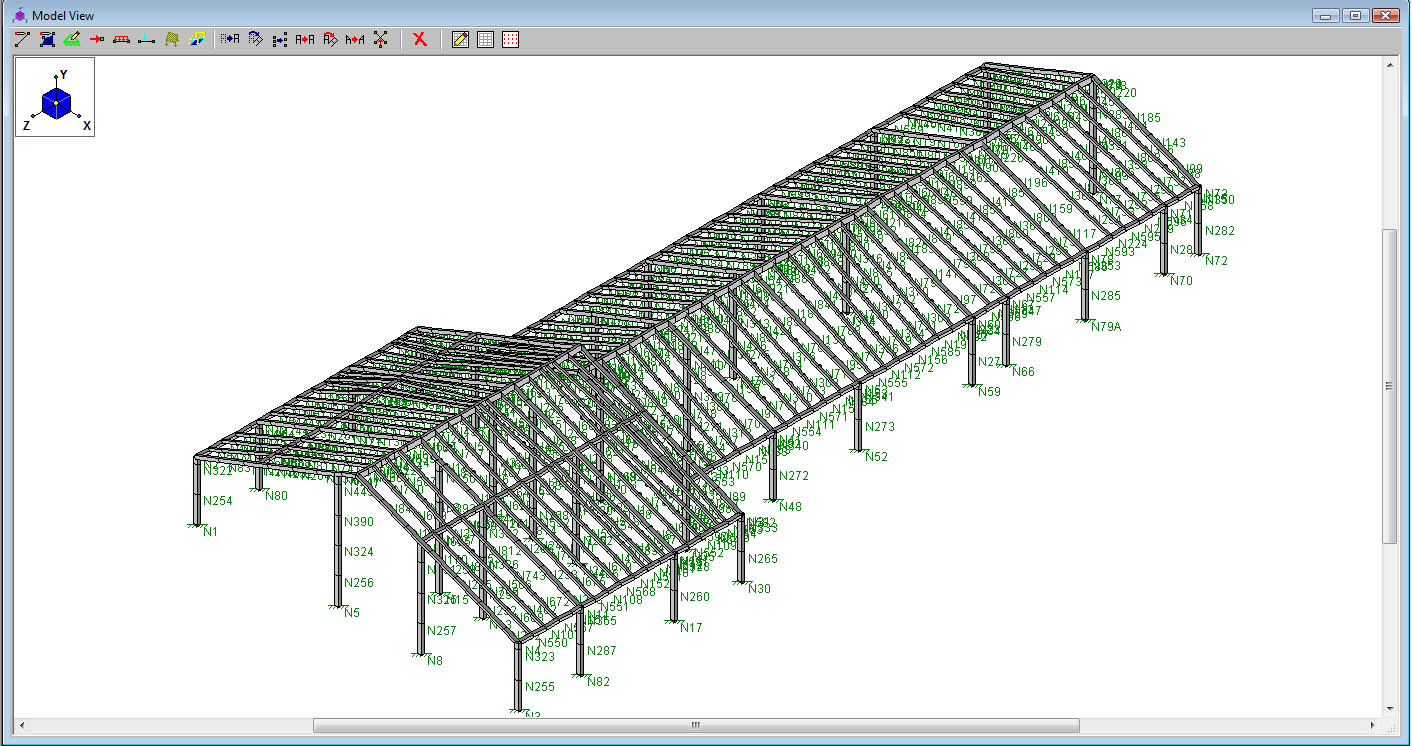
Task: Choose the red joint load arrow tool
Action: click(x=97, y=40)
